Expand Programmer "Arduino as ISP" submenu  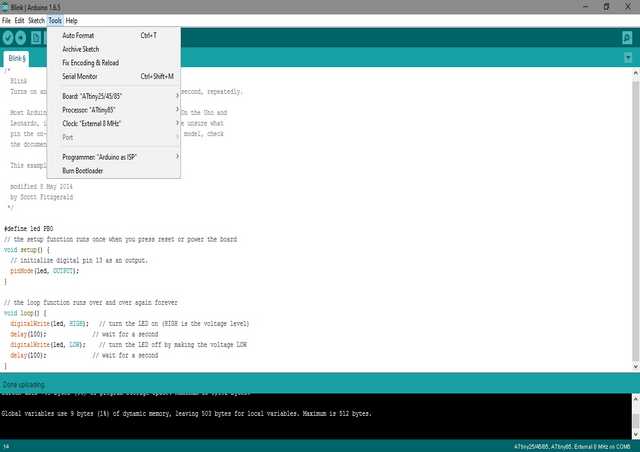(113, 157)
